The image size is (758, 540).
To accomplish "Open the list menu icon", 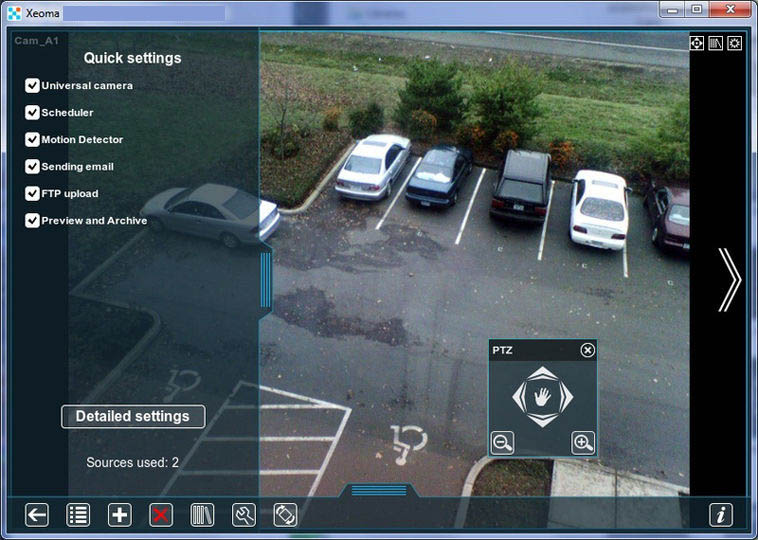I will [x=78, y=515].
